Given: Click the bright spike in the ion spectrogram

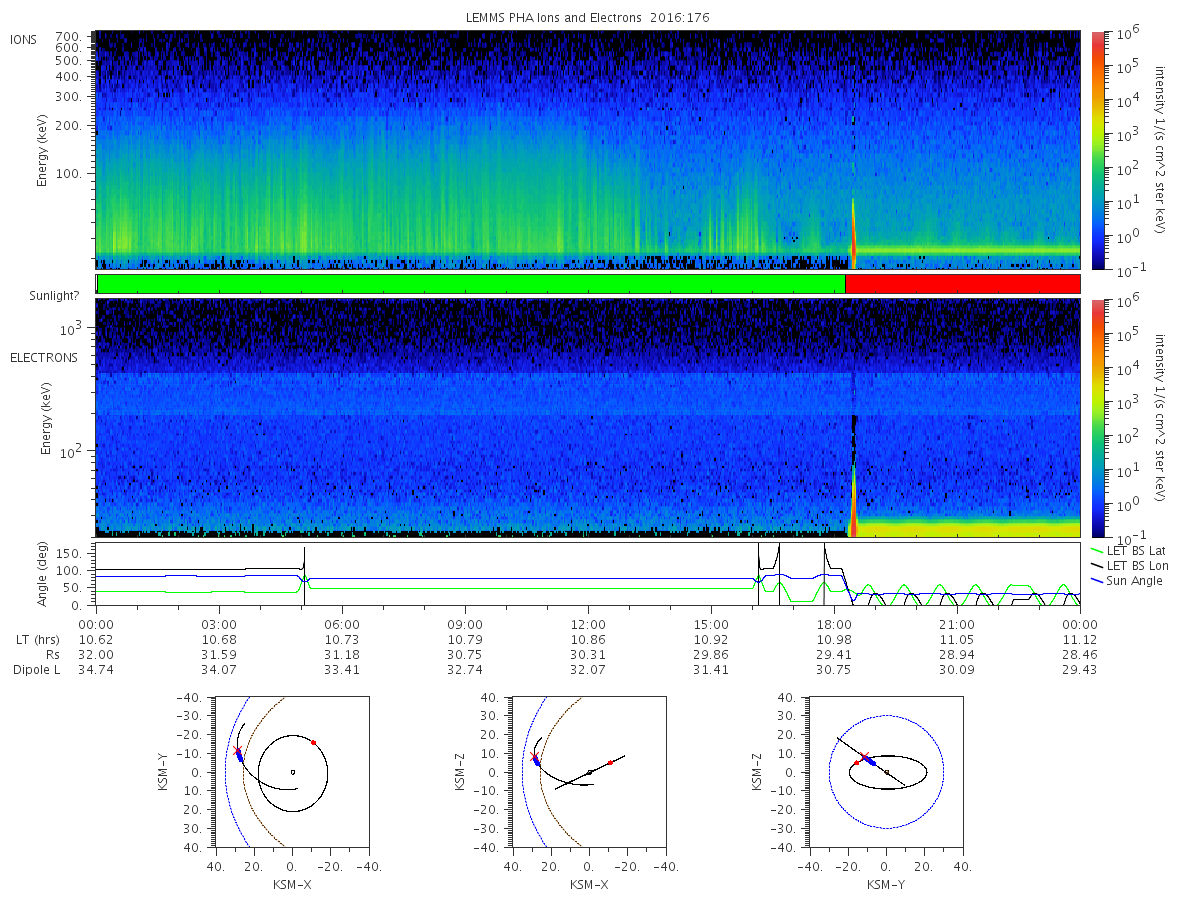Looking at the screenshot, I should [x=853, y=233].
